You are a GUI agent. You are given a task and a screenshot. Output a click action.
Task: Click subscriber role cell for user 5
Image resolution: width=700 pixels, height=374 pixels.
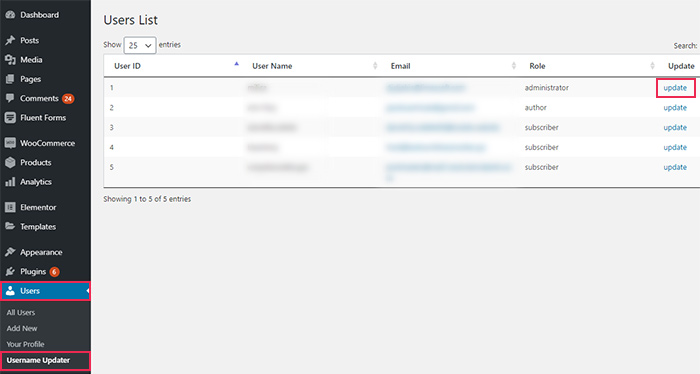coord(542,167)
